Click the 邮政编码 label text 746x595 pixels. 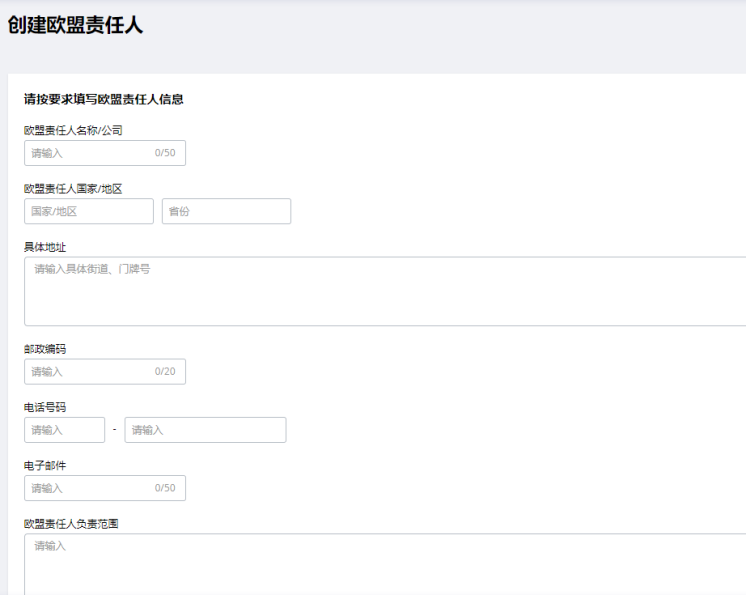pyautogui.click(x=45, y=349)
